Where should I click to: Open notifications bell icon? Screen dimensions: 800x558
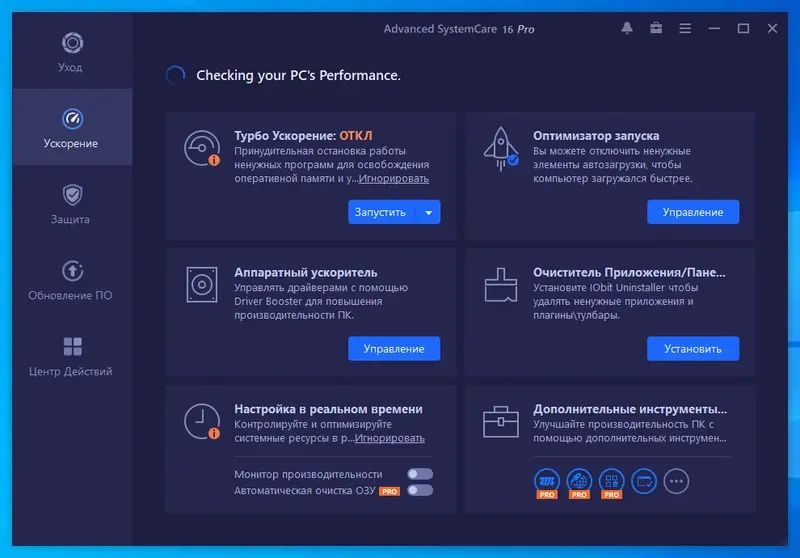coord(627,28)
